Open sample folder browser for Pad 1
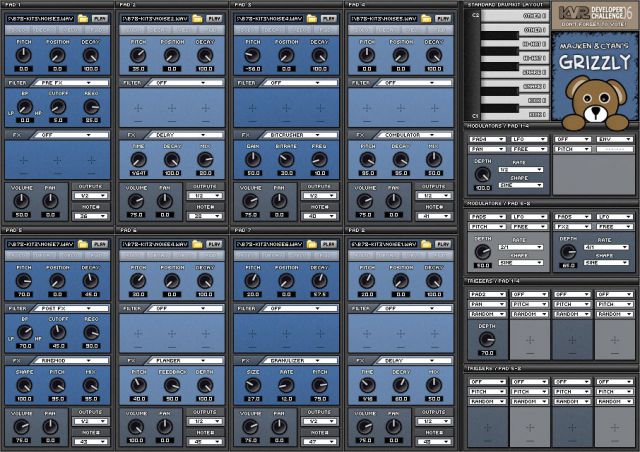The width and height of the screenshot is (640, 452). [83, 18]
